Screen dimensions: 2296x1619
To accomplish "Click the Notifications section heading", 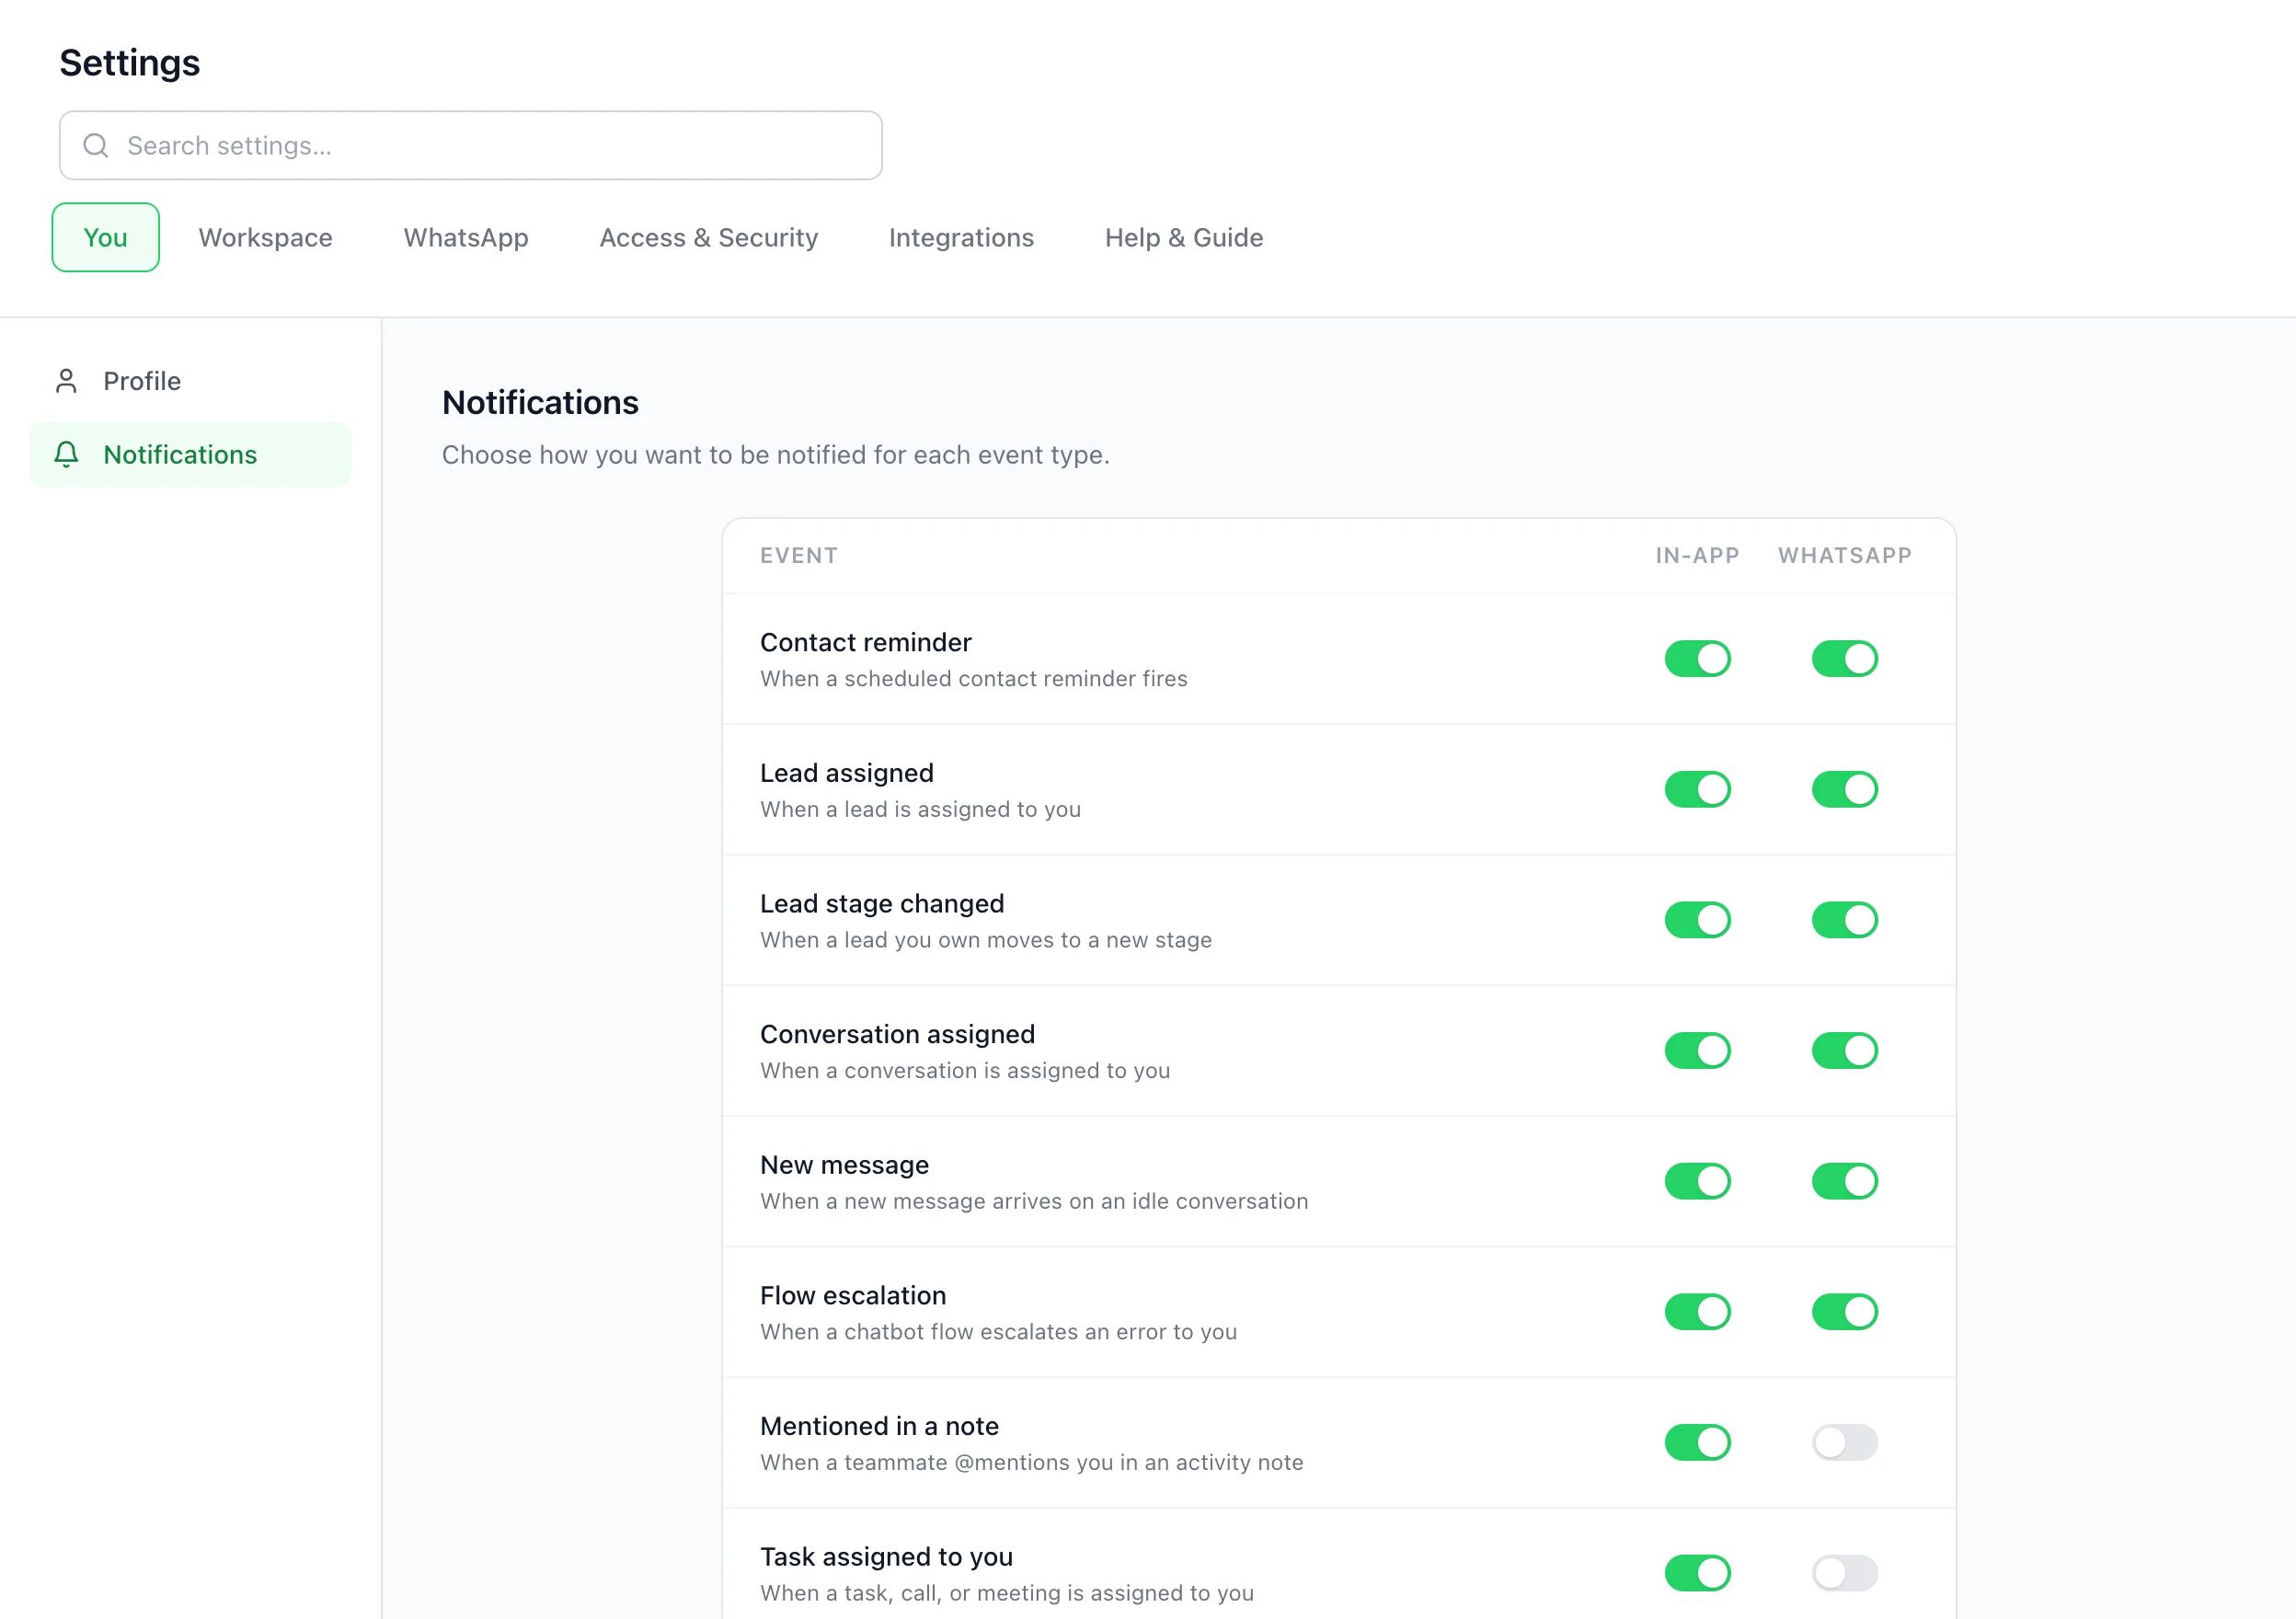I will (x=540, y=403).
